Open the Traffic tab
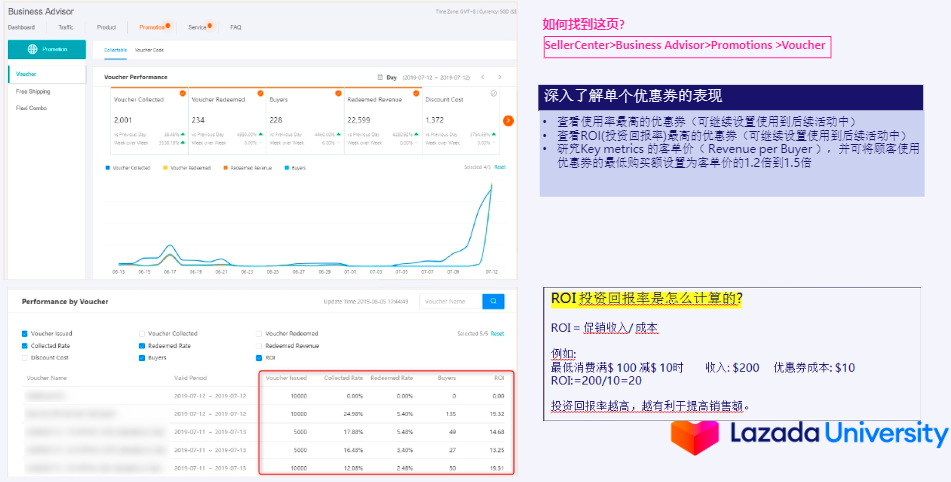The image size is (951, 482). 66,27
